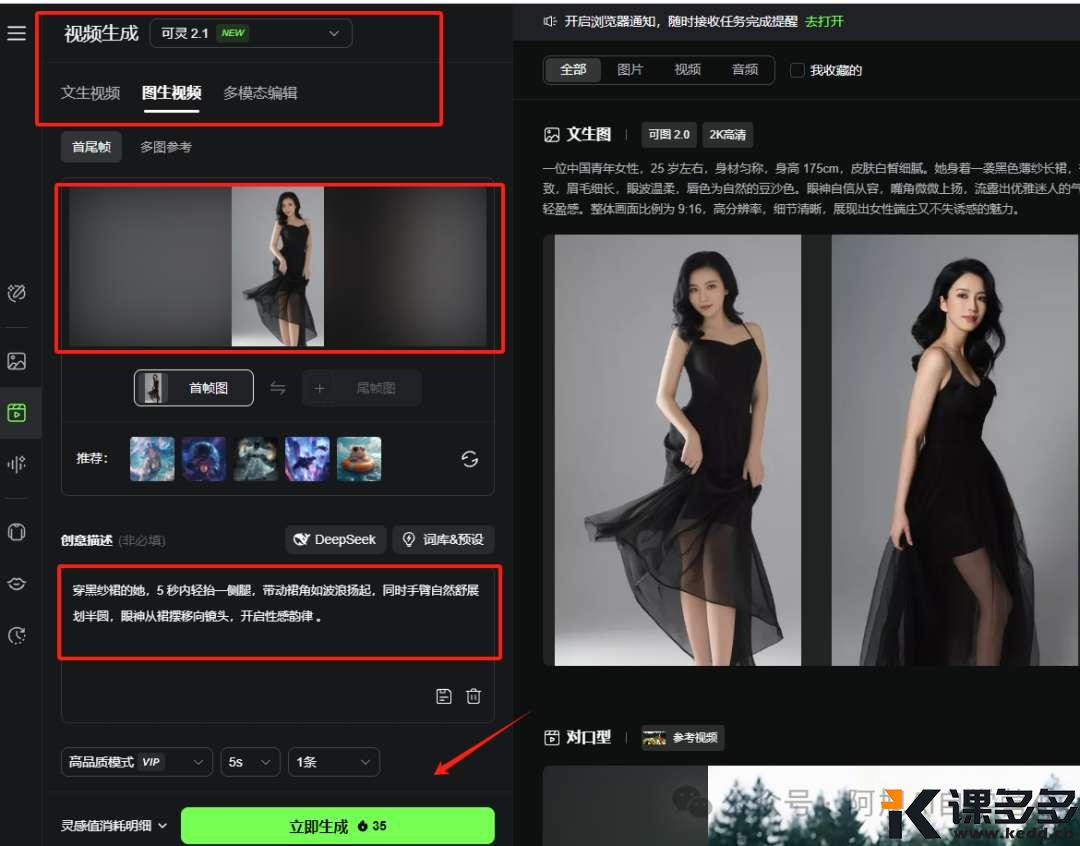The height and width of the screenshot is (846, 1080).
Task: Open the hamburger menu at top left
Action: point(16,33)
